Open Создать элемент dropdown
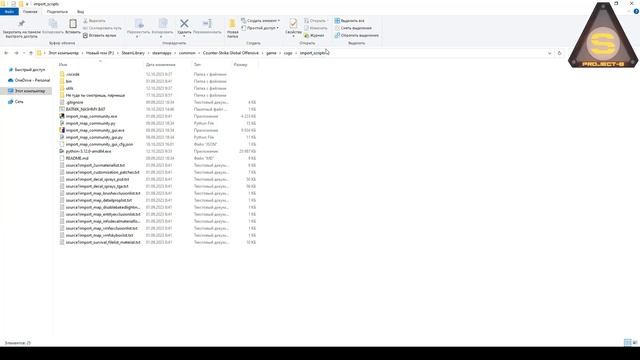 (x=261, y=21)
